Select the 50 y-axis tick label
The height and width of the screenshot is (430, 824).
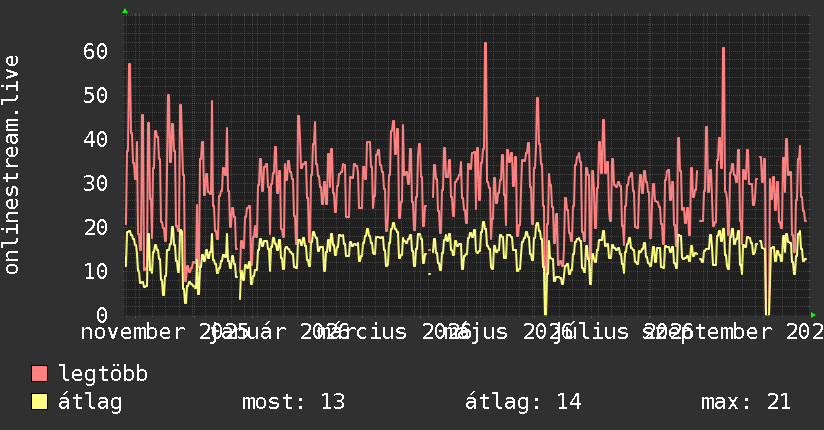click(95, 96)
